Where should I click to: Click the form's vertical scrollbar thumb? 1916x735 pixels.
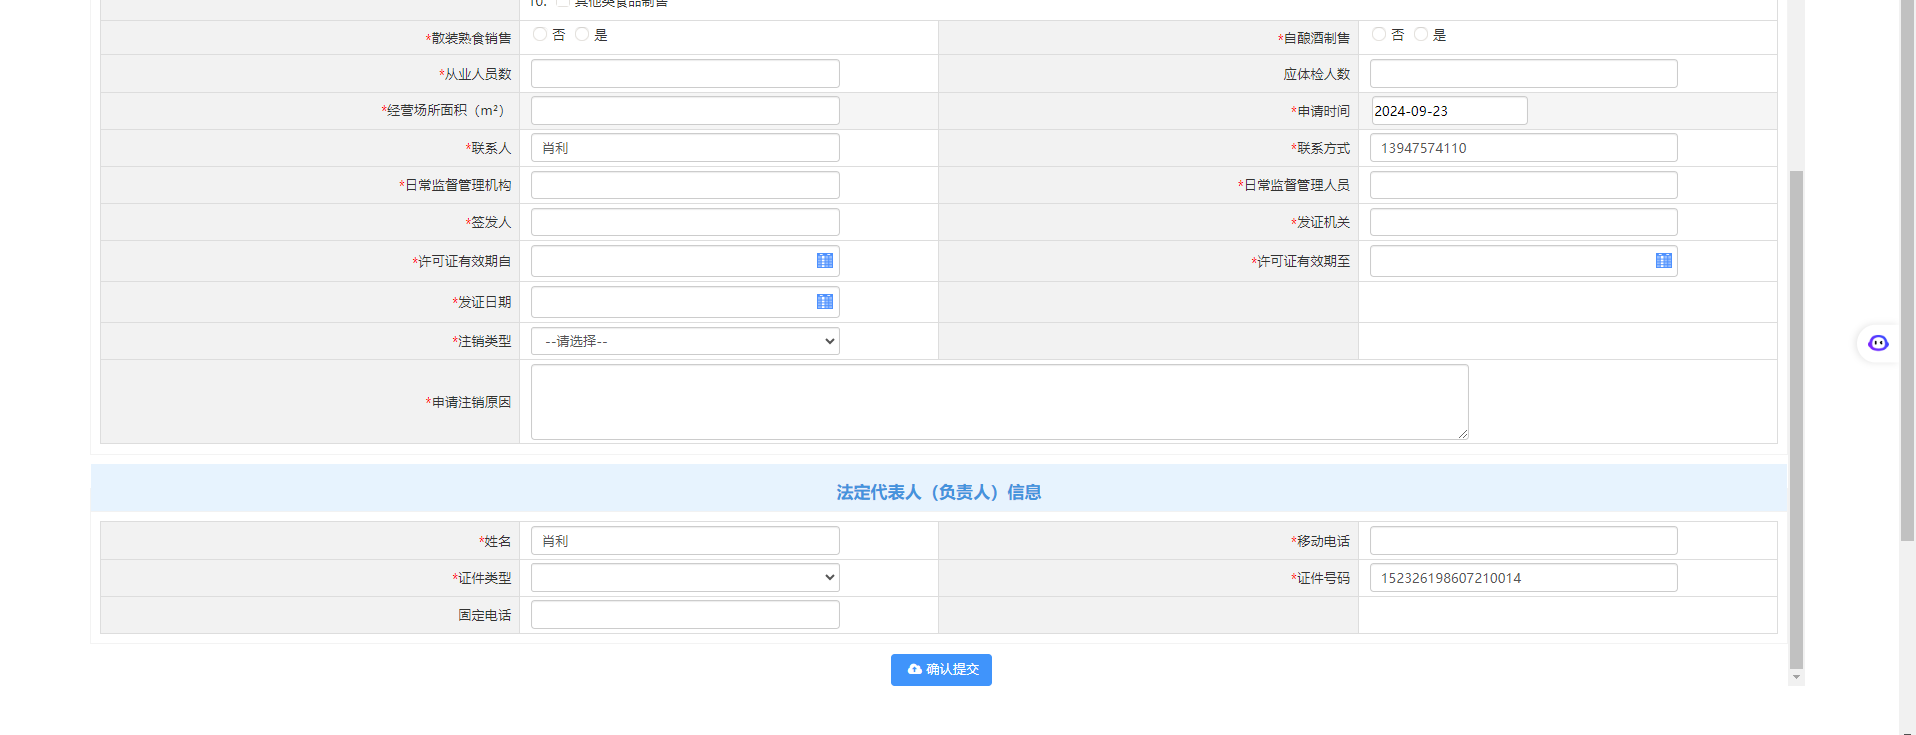point(1796,418)
